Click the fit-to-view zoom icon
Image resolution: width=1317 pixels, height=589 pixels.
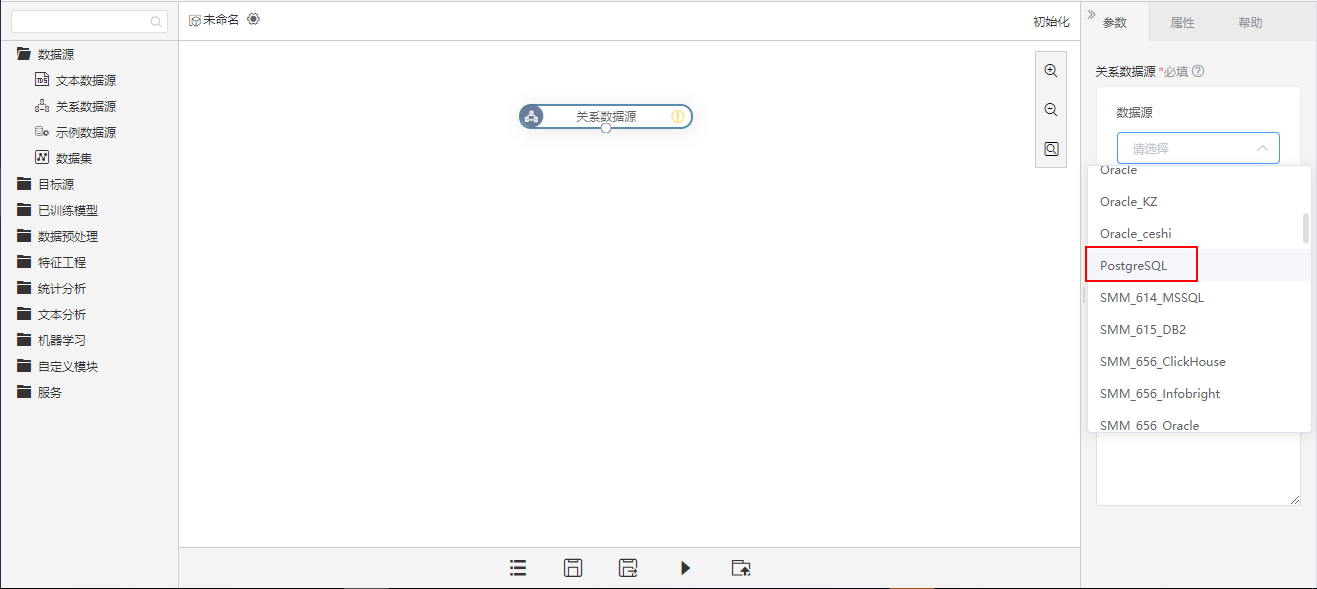pos(1051,149)
